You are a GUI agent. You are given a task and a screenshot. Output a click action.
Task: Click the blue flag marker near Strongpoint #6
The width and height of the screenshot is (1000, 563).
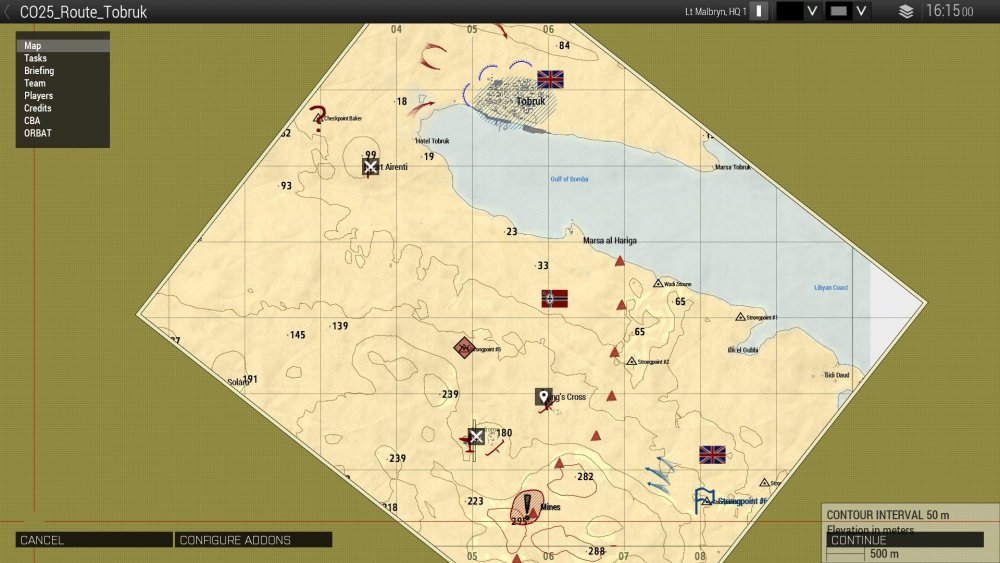click(704, 498)
